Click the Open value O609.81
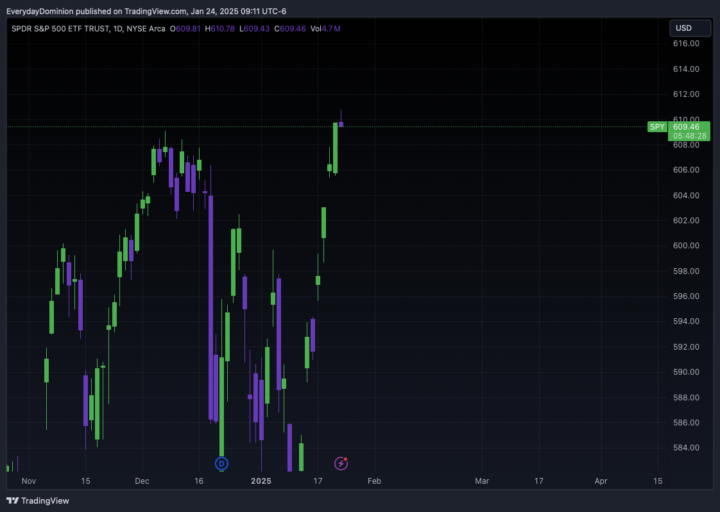 [x=185, y=28]
